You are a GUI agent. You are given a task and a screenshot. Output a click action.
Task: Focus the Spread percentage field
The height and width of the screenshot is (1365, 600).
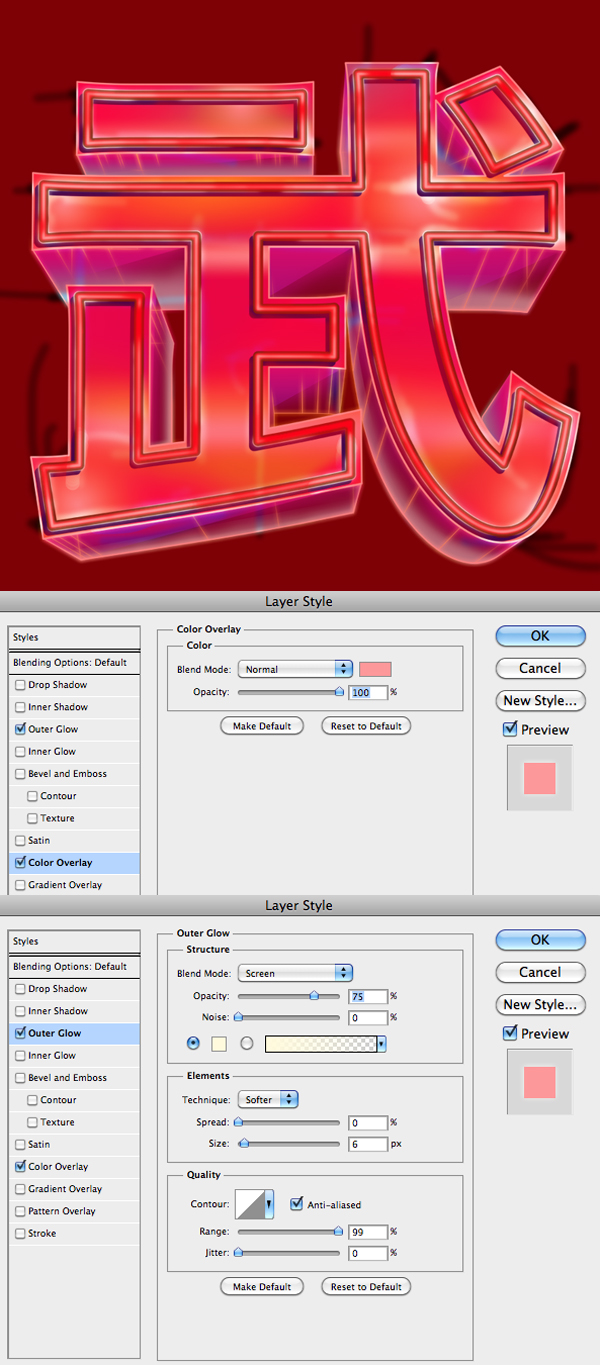coord(367,1122)
